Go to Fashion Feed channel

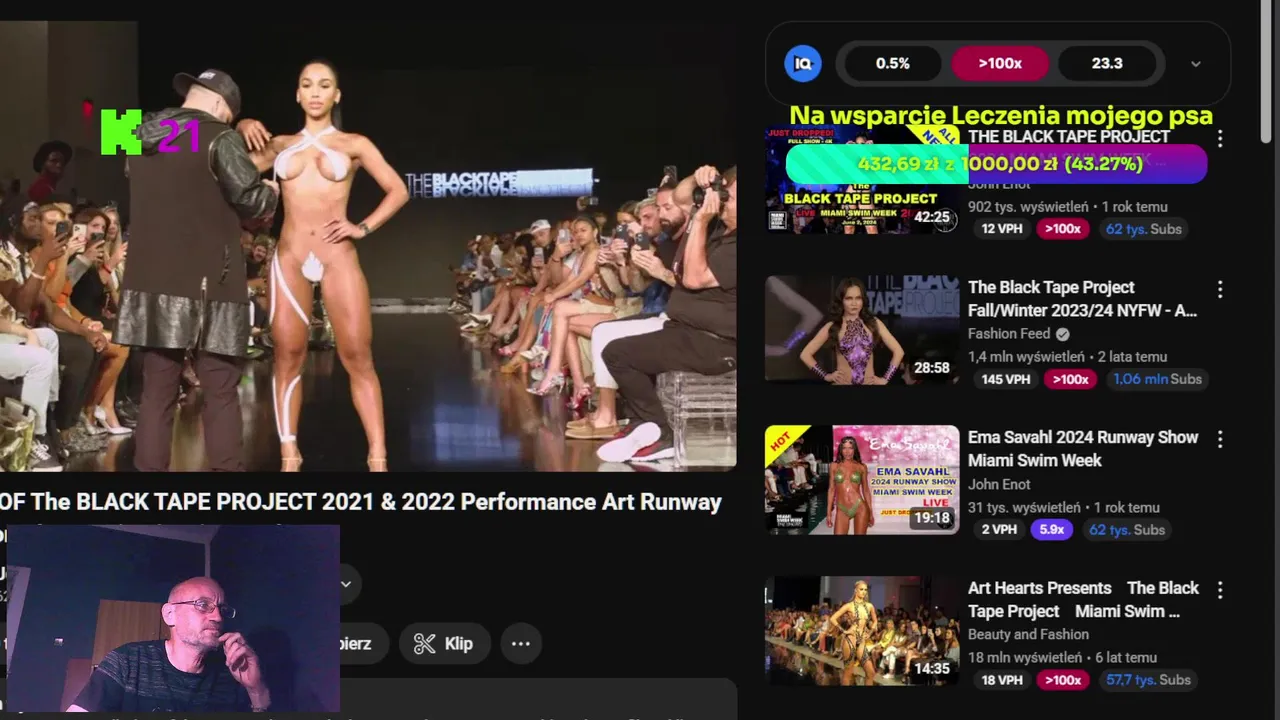pos(1009,334)
